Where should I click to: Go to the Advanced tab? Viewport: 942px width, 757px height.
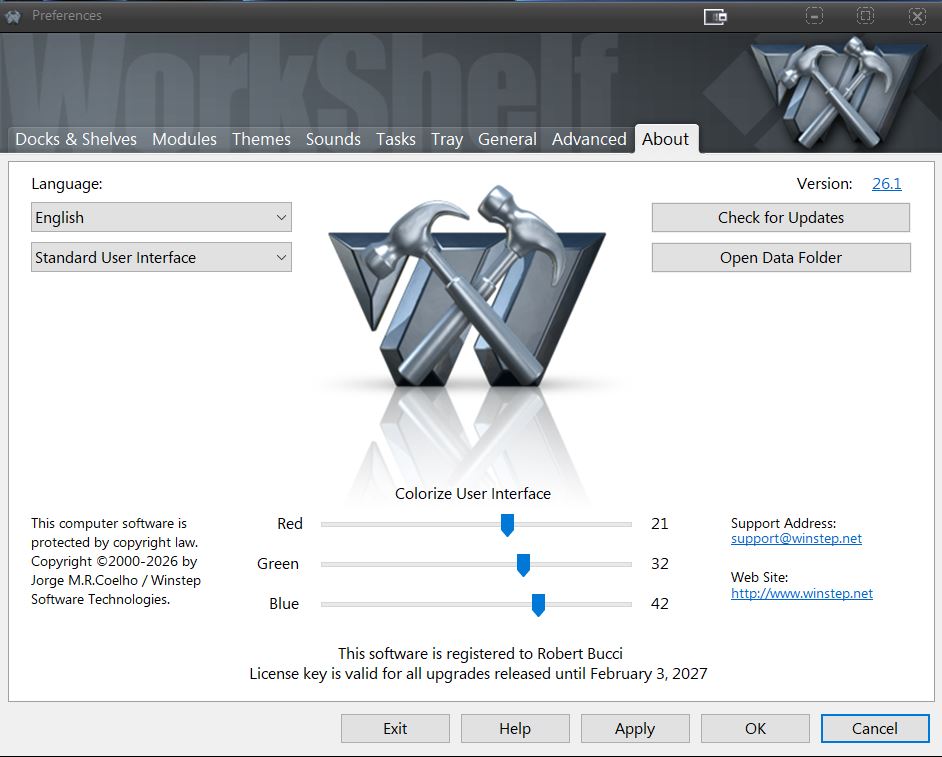pyautogui.click(x=589, y=139)
